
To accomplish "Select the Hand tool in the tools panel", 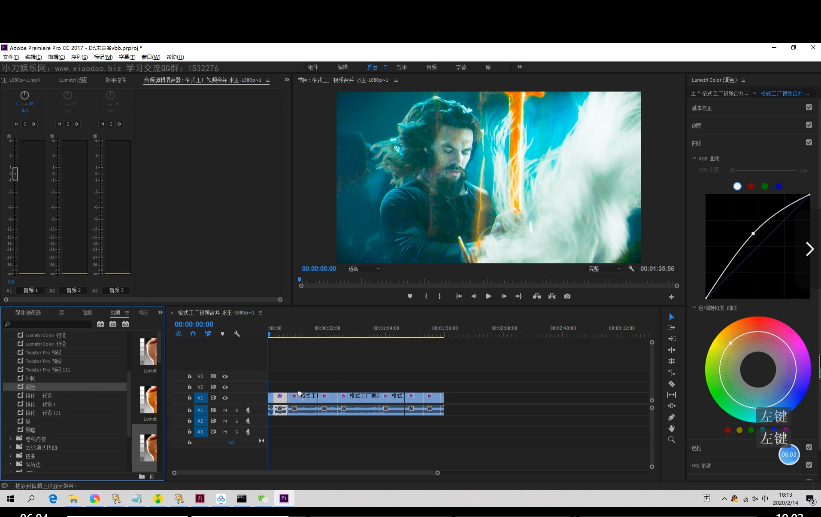I will (671, 428).
